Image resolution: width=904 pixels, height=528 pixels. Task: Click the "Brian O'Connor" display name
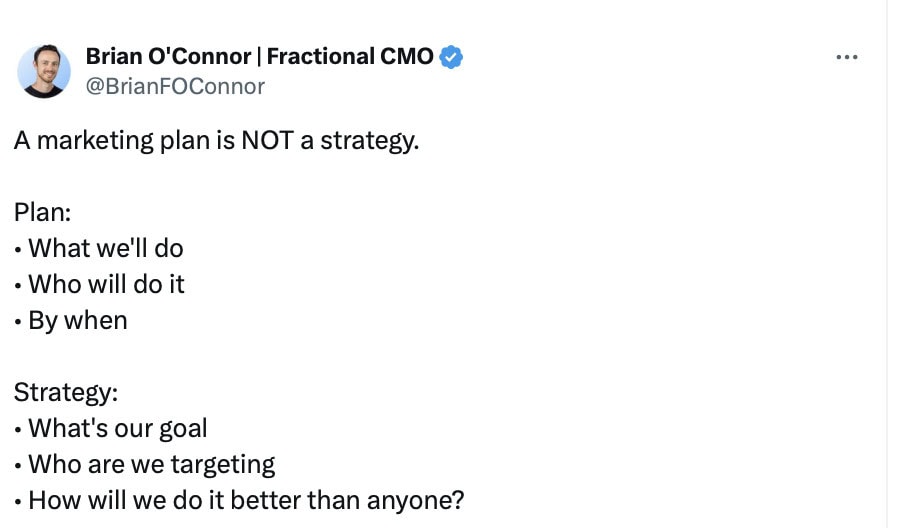(168, 56)
